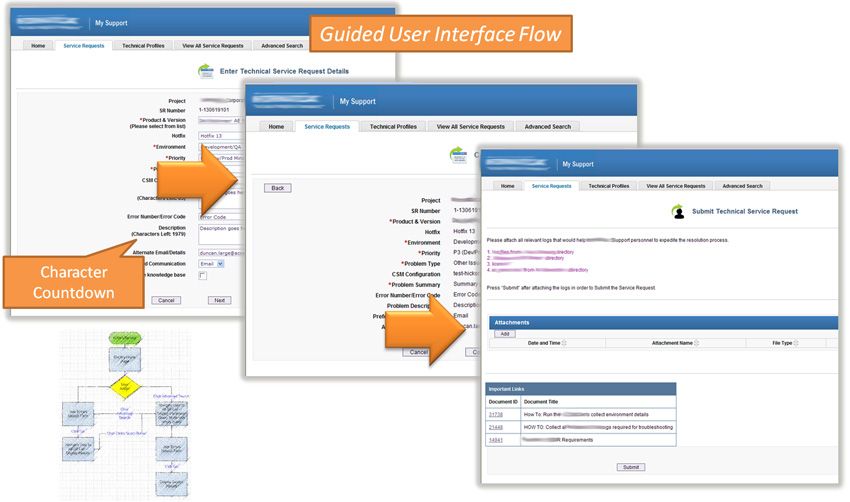850x502 pixels.
Task: Click the Next button in leftmost form
Action: 221,300
